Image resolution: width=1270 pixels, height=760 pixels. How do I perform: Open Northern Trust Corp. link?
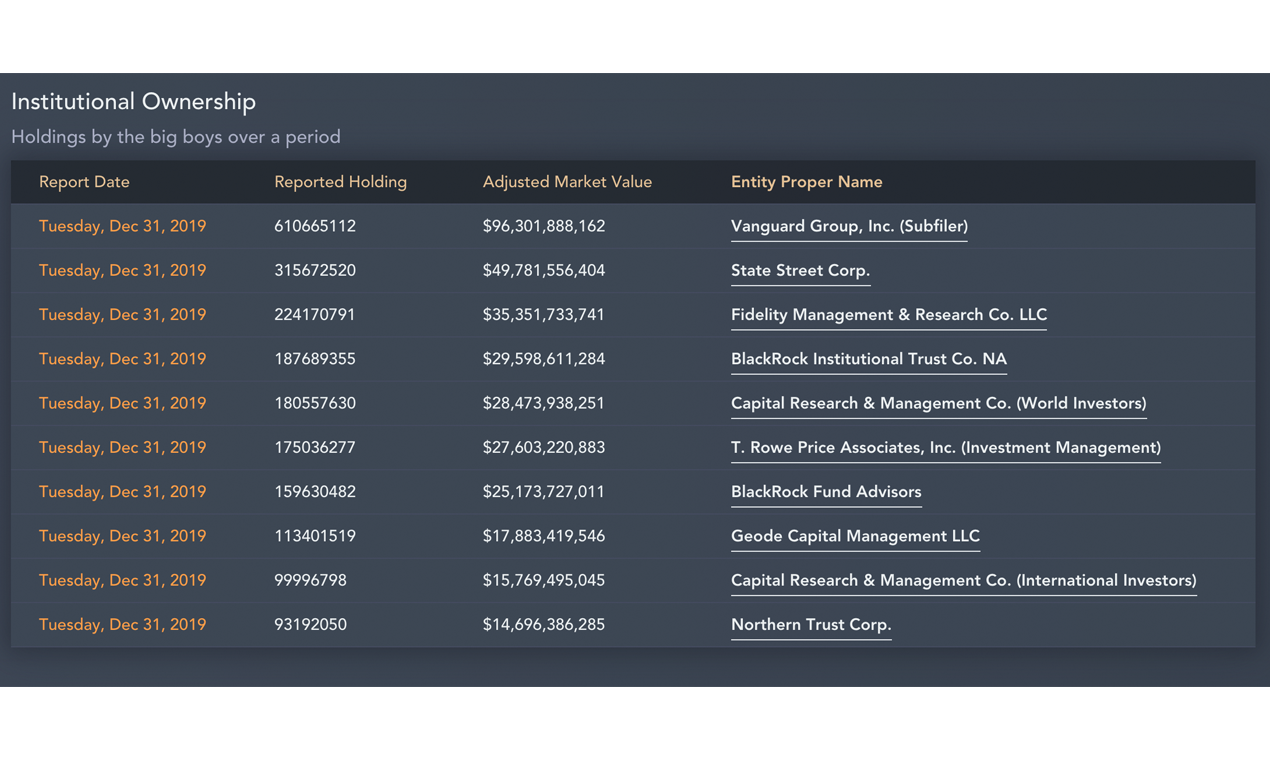(811, 624)
